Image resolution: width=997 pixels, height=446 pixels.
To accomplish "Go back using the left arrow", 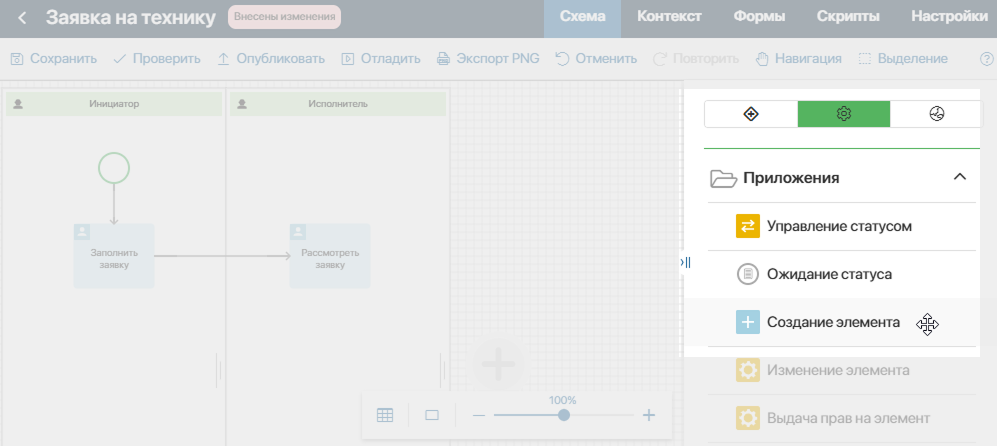I will pos(22,18).
